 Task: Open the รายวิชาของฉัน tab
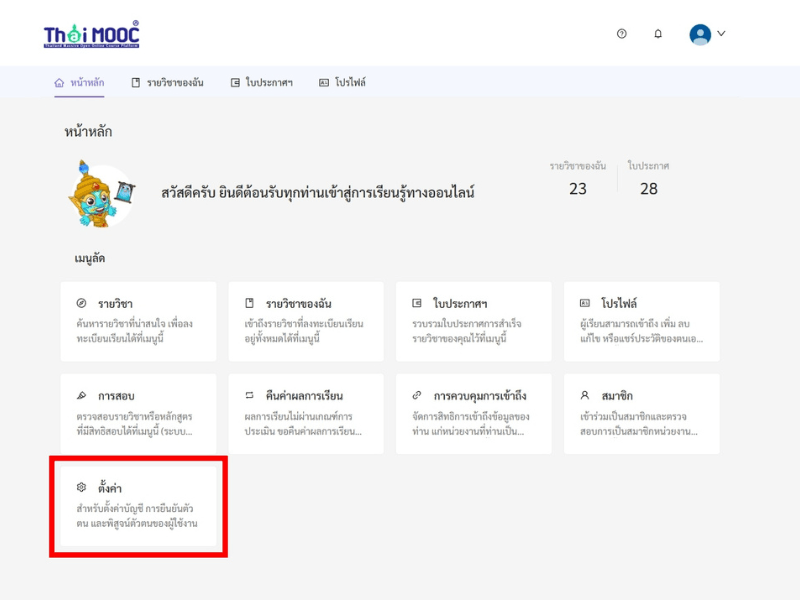(x=167, y=83)
